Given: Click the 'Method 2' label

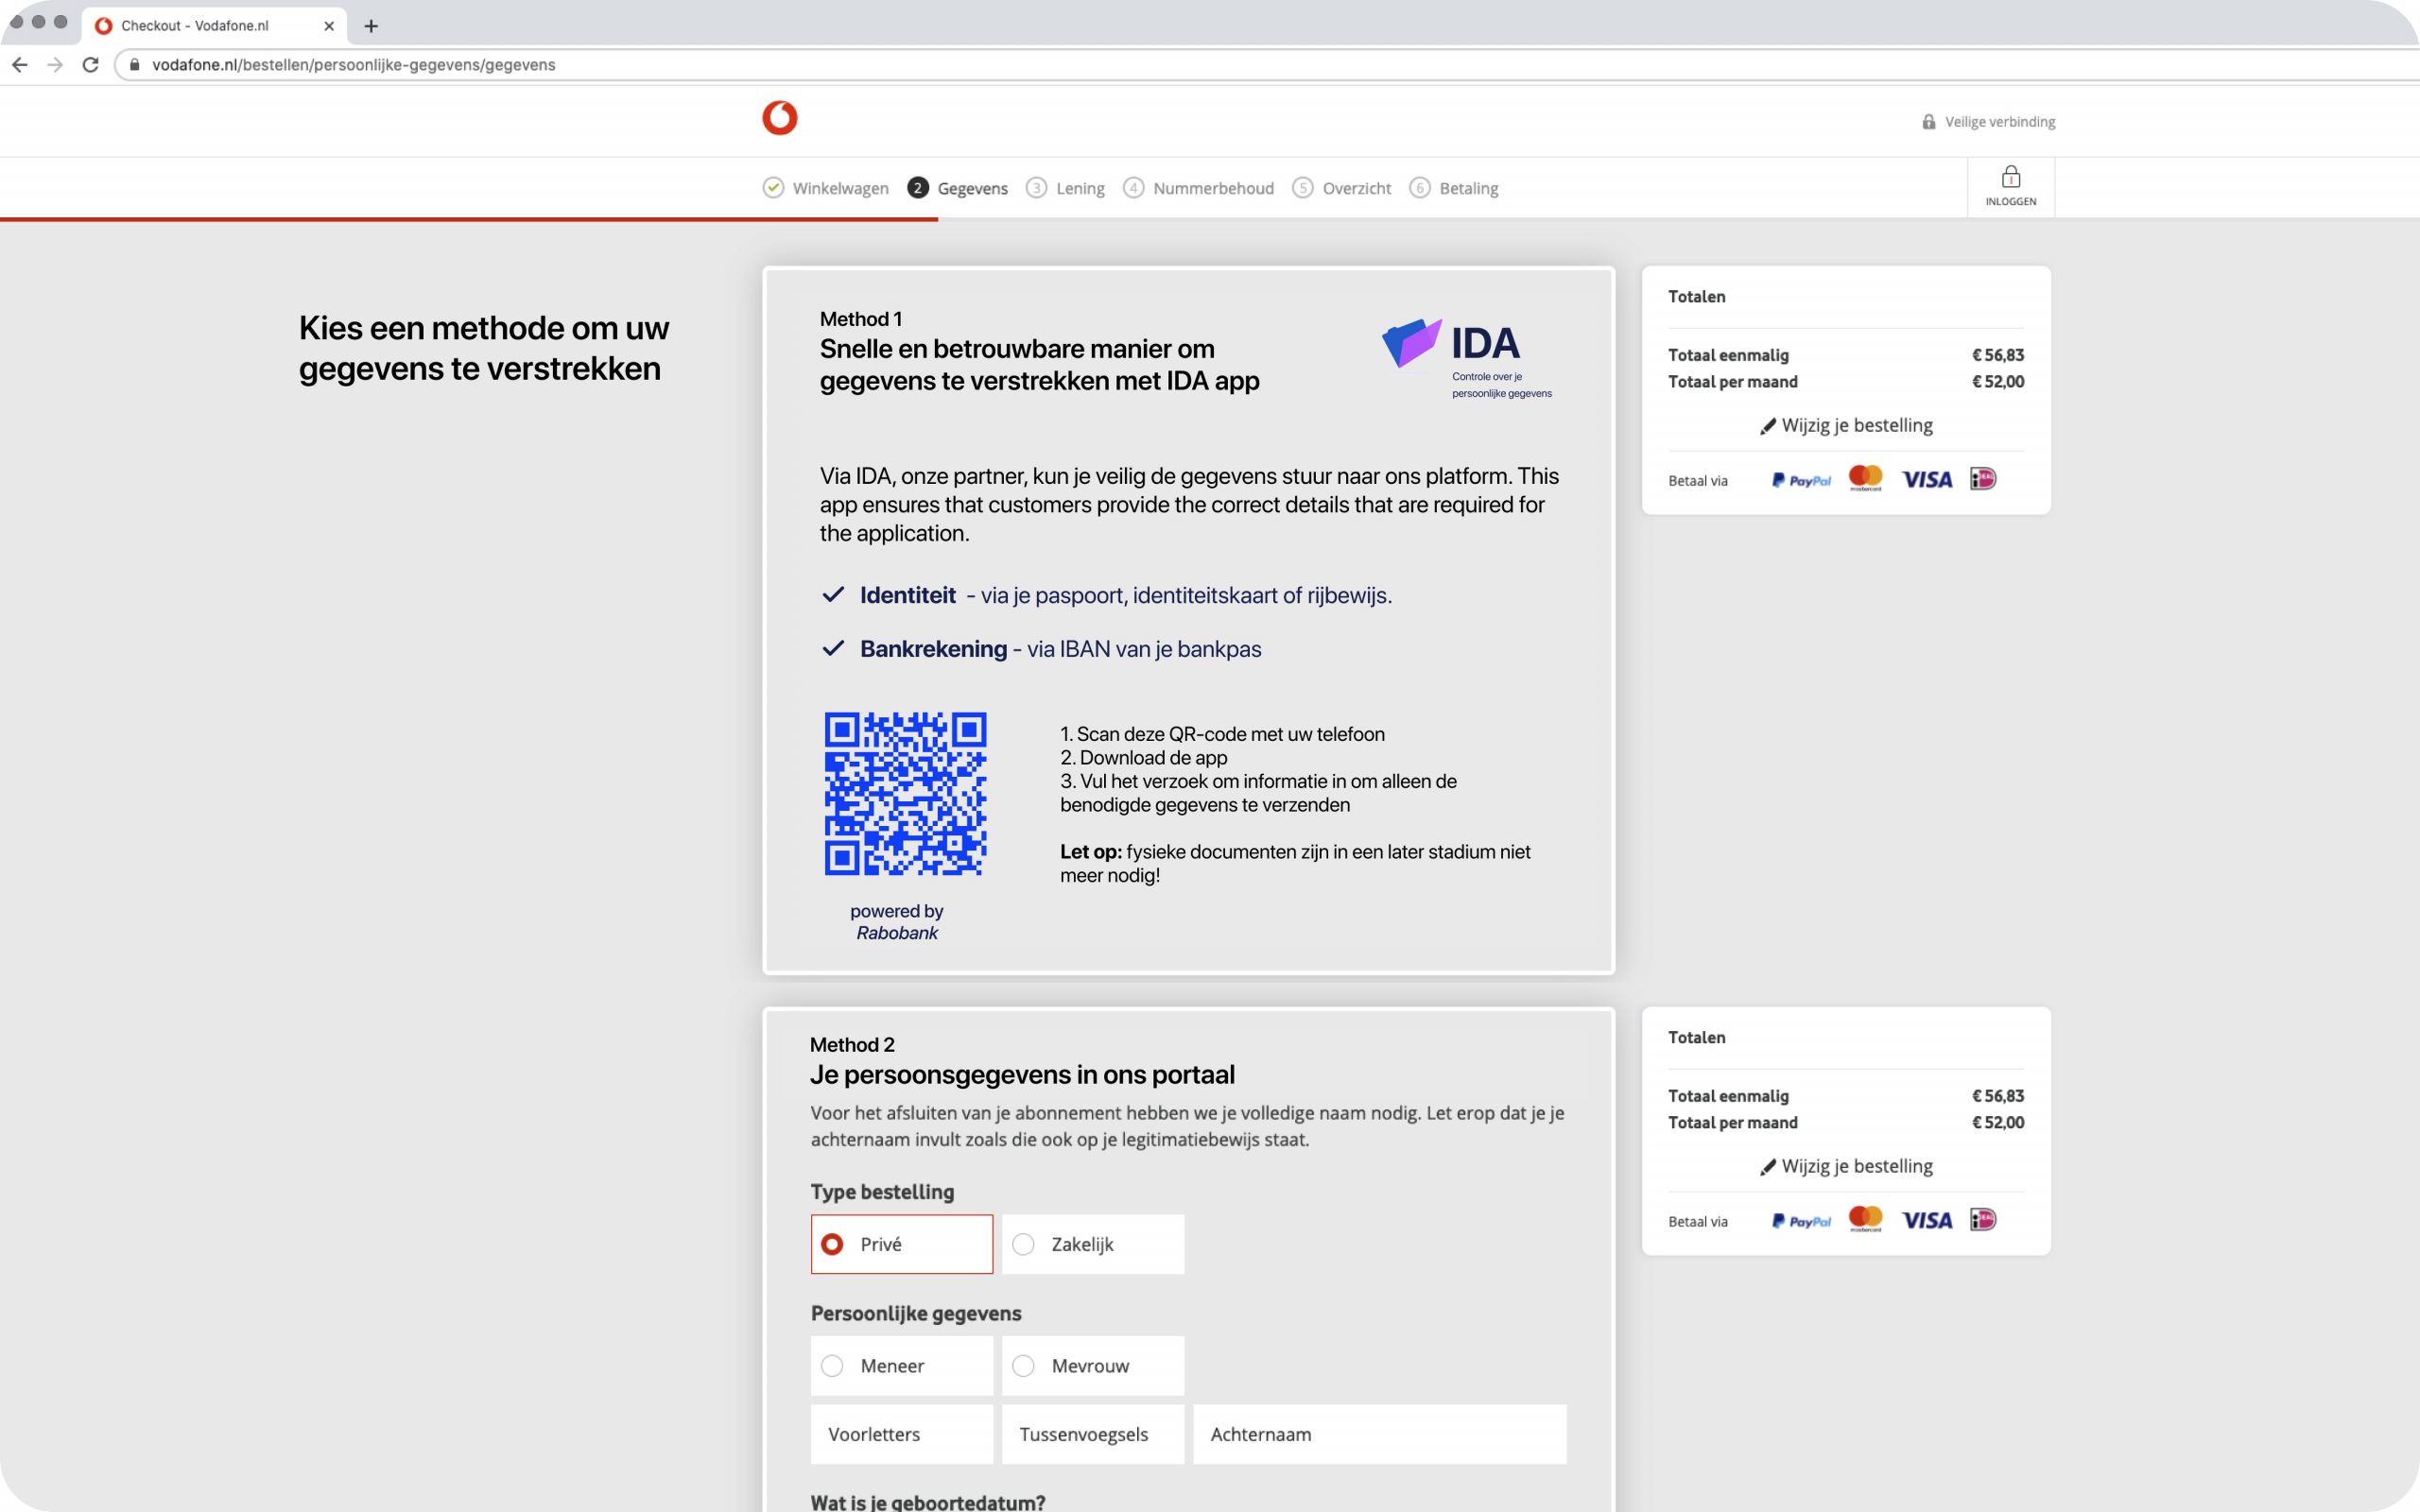Looking at the screenshot, I should 852,1045.
